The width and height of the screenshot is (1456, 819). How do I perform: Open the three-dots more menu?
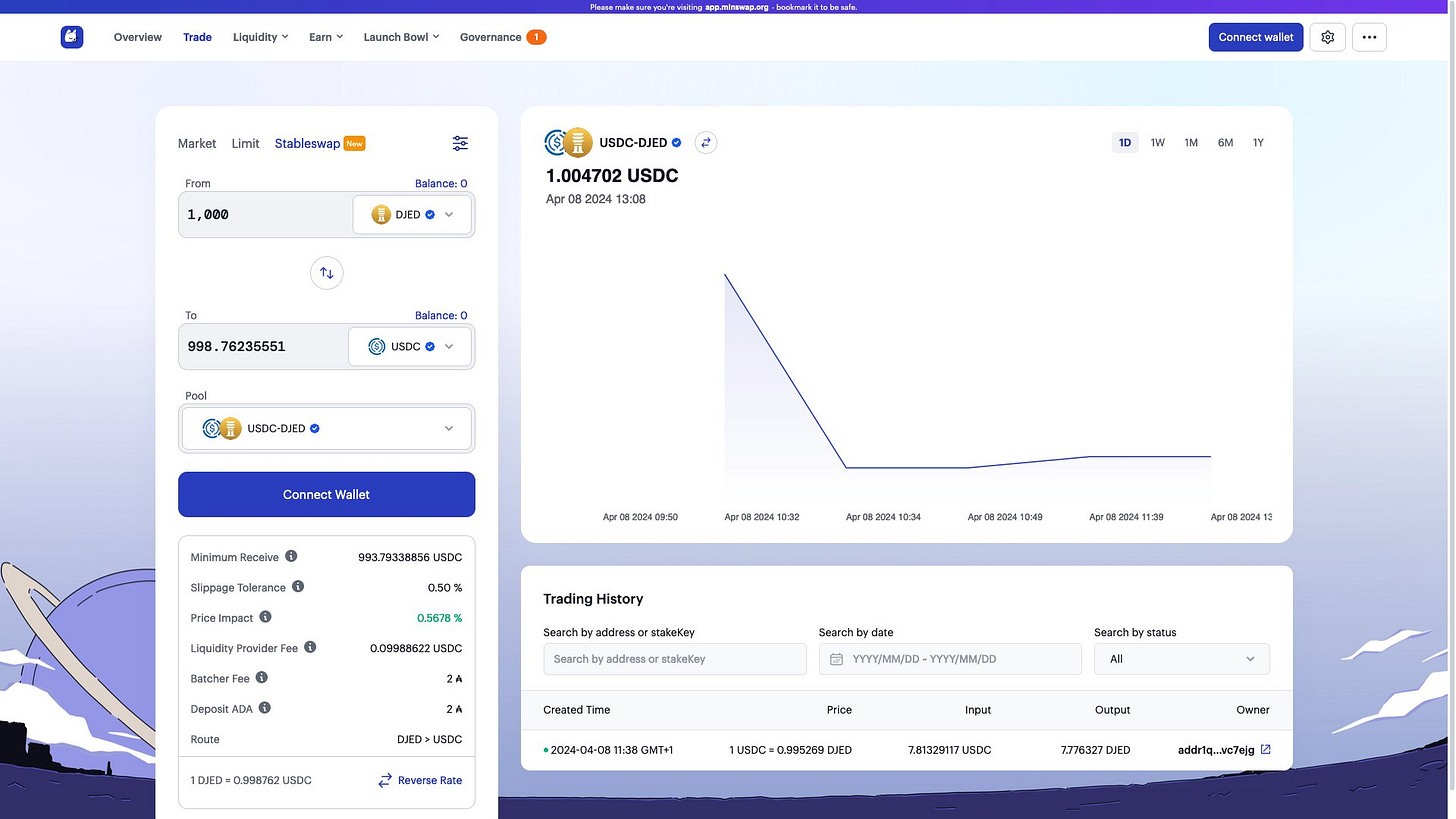click(x=1369, y=37)
